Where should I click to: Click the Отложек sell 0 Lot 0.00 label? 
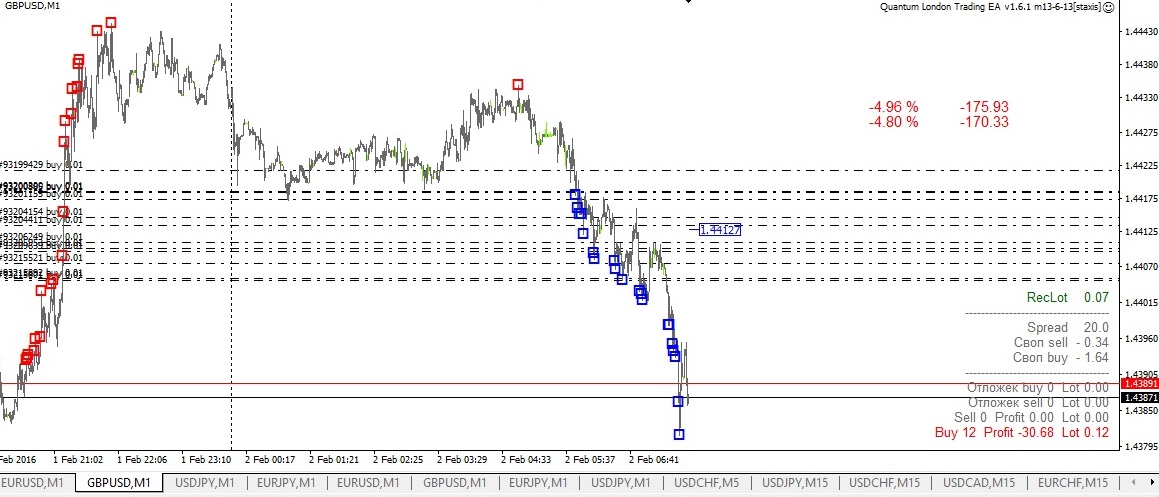click(1038, 402)
